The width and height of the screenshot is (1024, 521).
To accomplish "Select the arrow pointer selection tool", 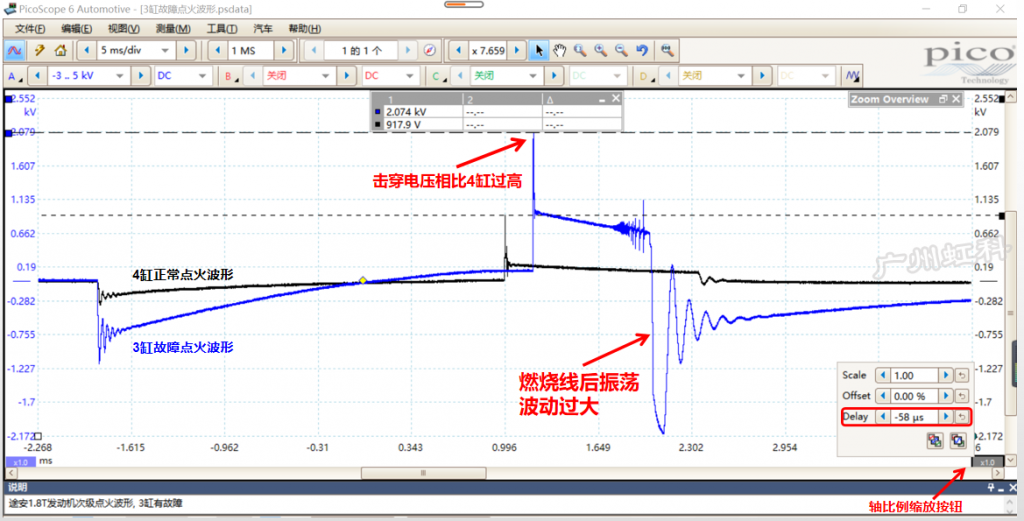I will coord(539,50).
